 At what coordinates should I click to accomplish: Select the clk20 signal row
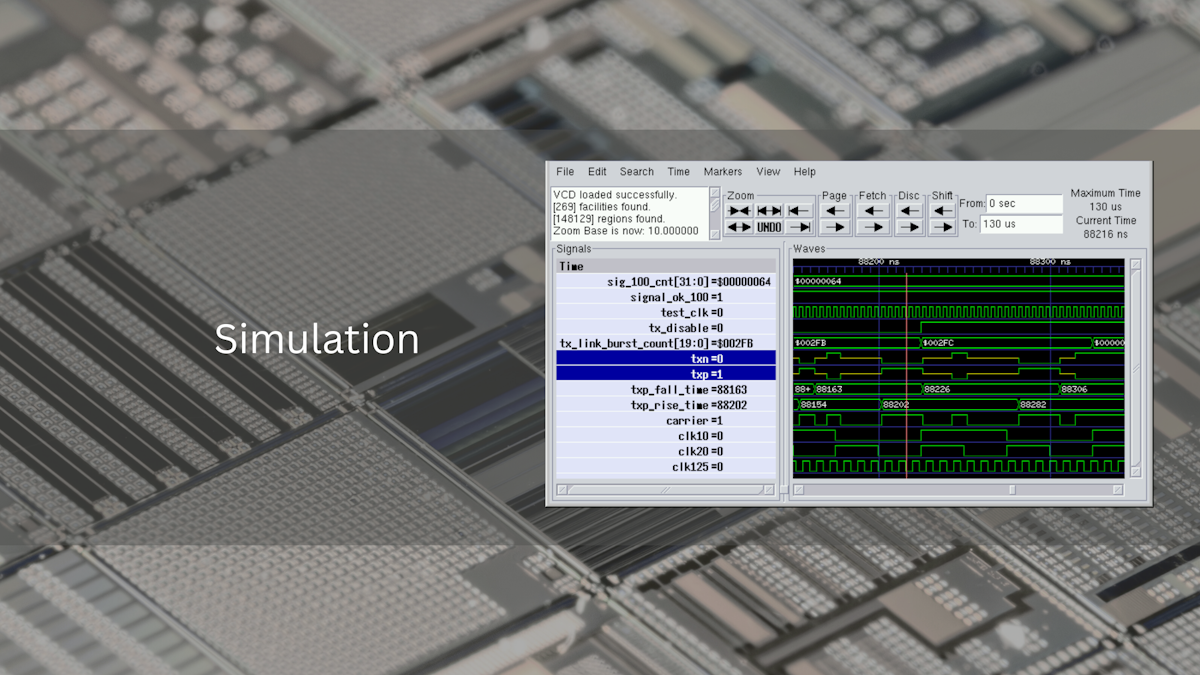[666, 451]
